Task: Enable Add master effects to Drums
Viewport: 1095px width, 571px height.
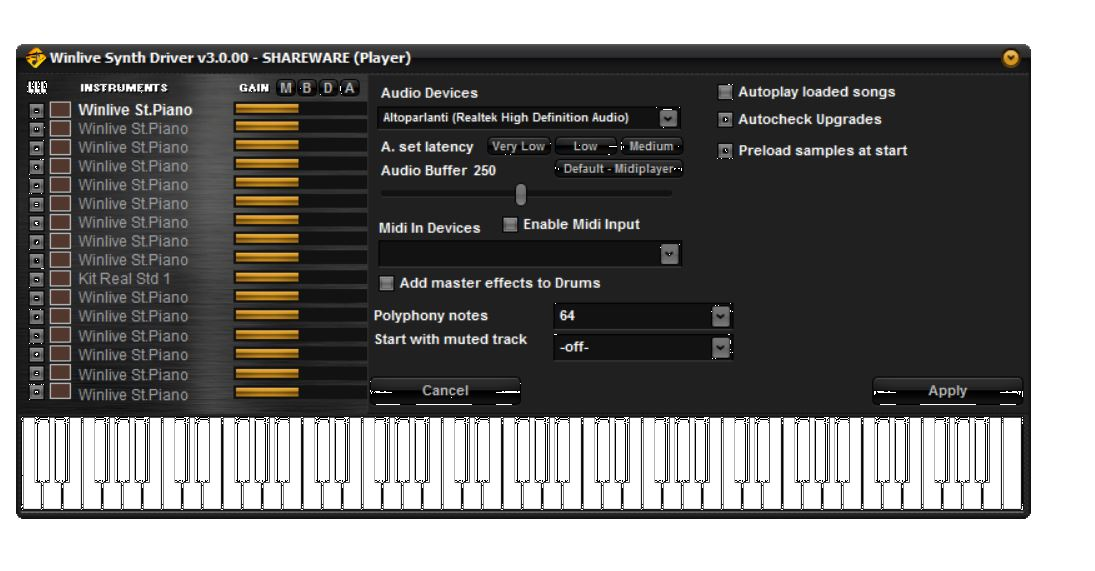Action: click(386, 283)
